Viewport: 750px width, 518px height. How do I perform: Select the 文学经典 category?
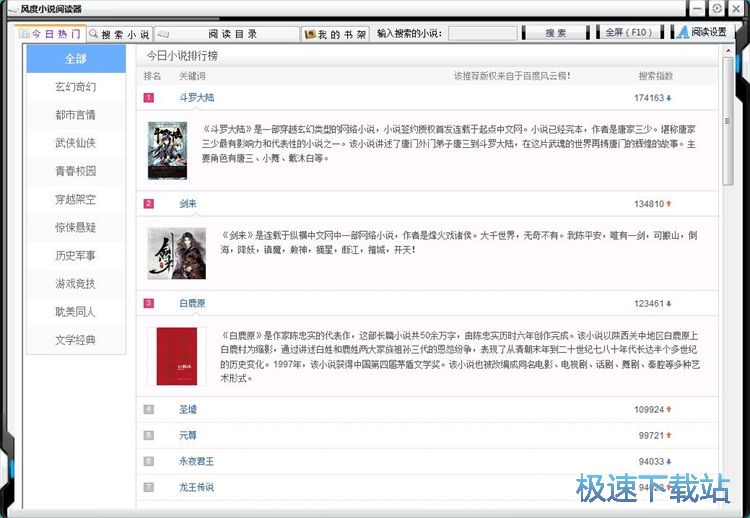[76, 341]
